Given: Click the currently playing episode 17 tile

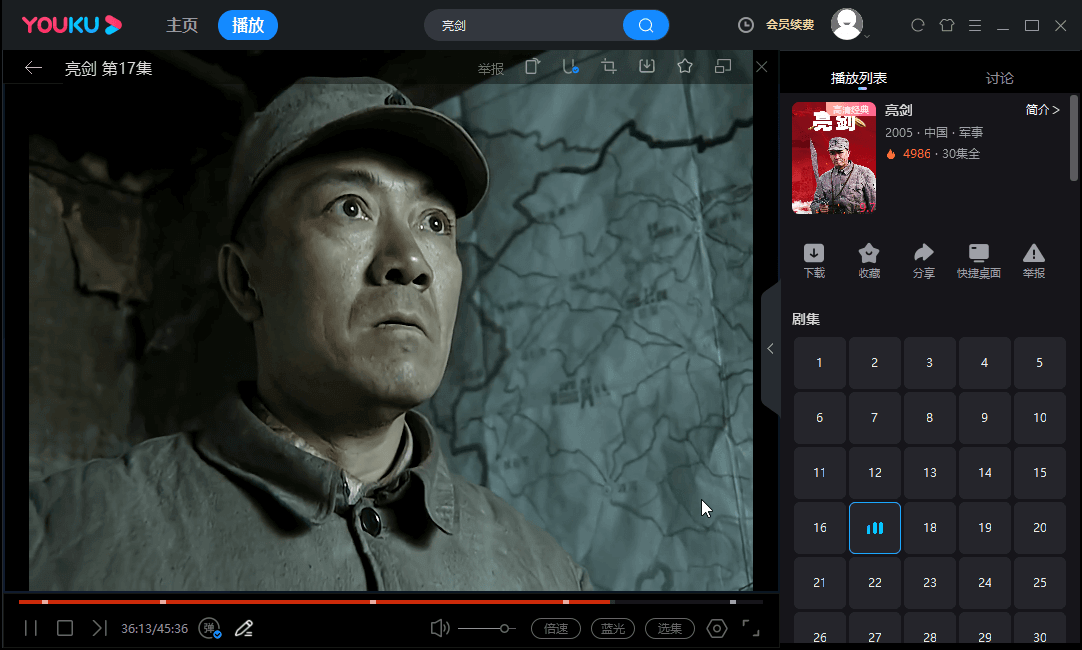Looking at the screenshot, I should [x=875, y=528].
